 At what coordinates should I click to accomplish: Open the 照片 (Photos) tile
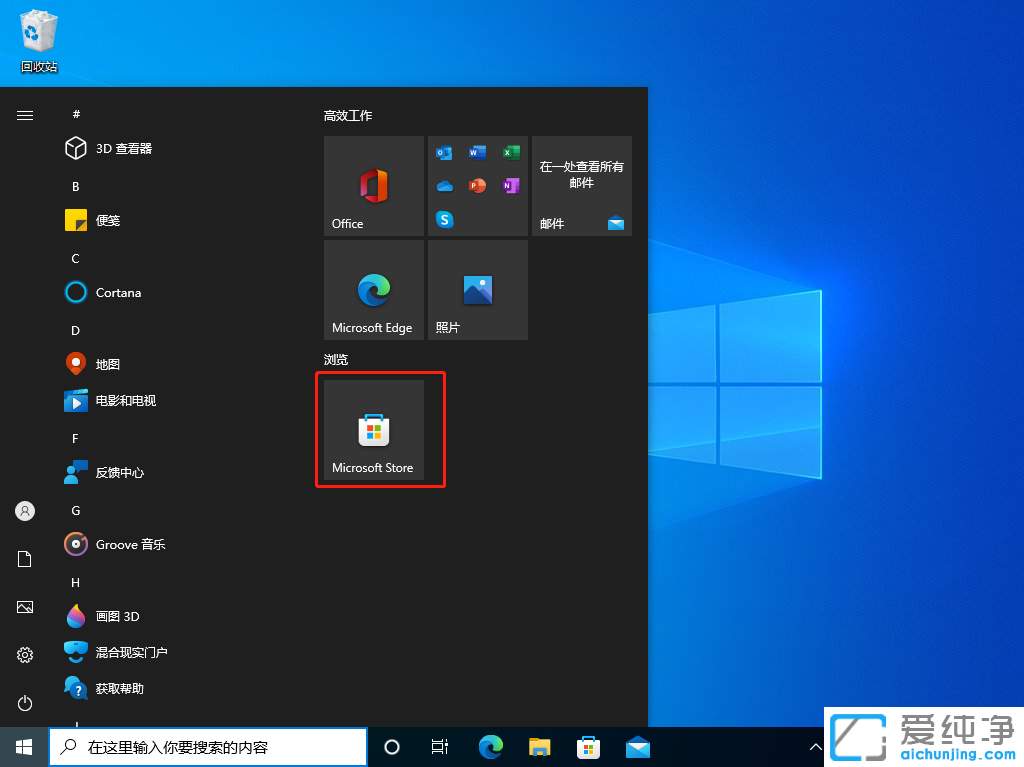477,289
